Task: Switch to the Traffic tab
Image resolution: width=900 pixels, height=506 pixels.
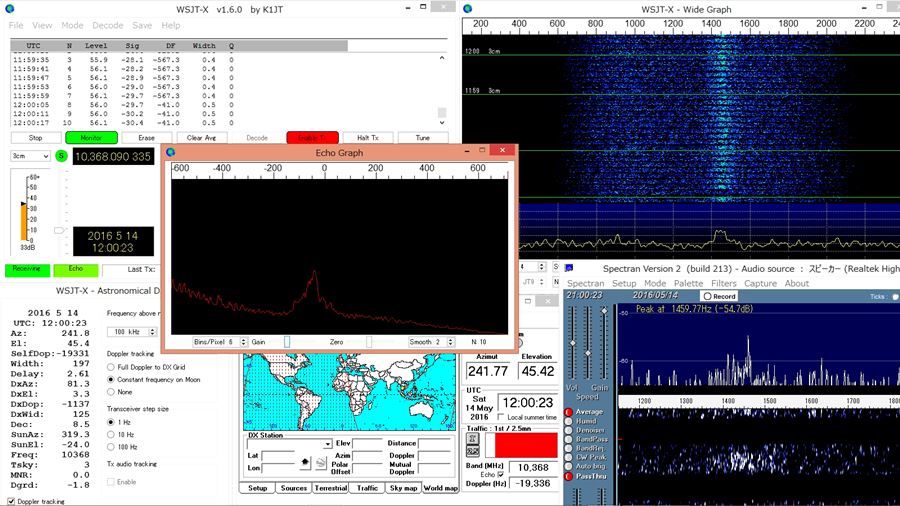Action: coord(367,488)
